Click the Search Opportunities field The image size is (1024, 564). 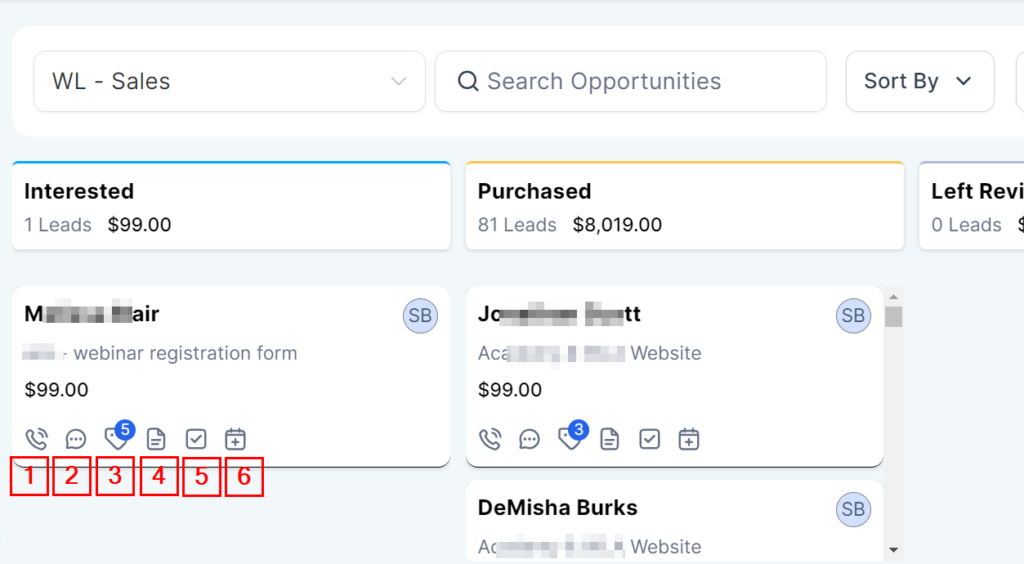(x=640, y=81)
